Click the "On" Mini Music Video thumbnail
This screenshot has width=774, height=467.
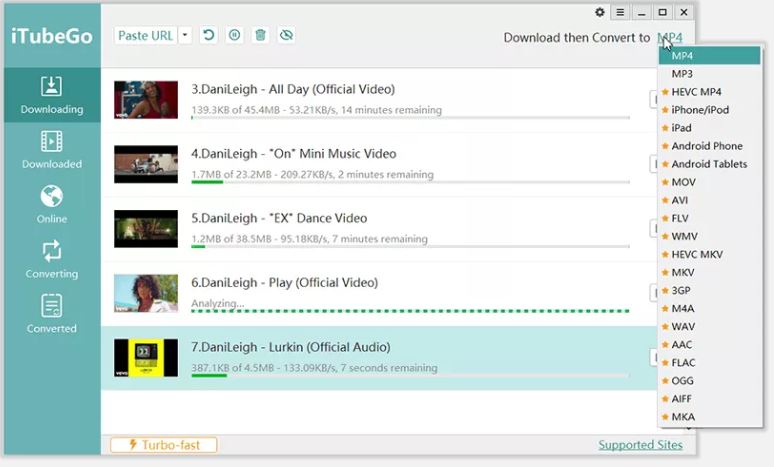[146, 164]
